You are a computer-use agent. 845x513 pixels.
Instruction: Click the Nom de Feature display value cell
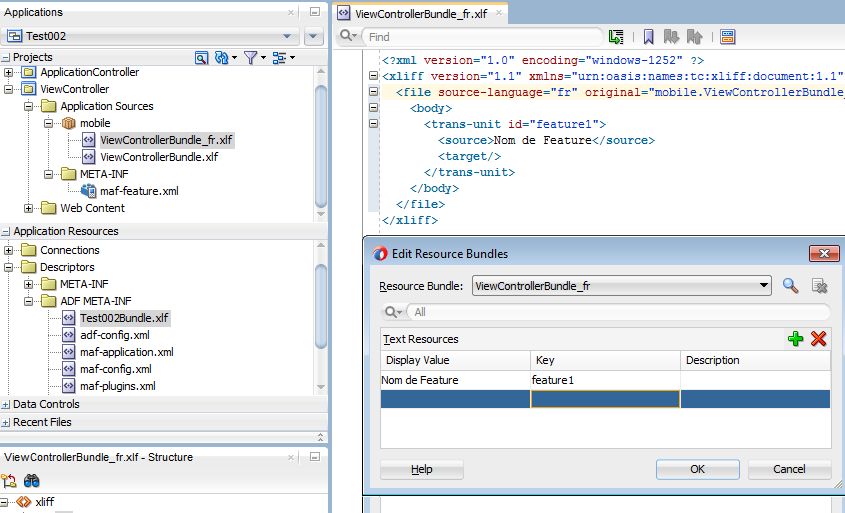(455, 380)
